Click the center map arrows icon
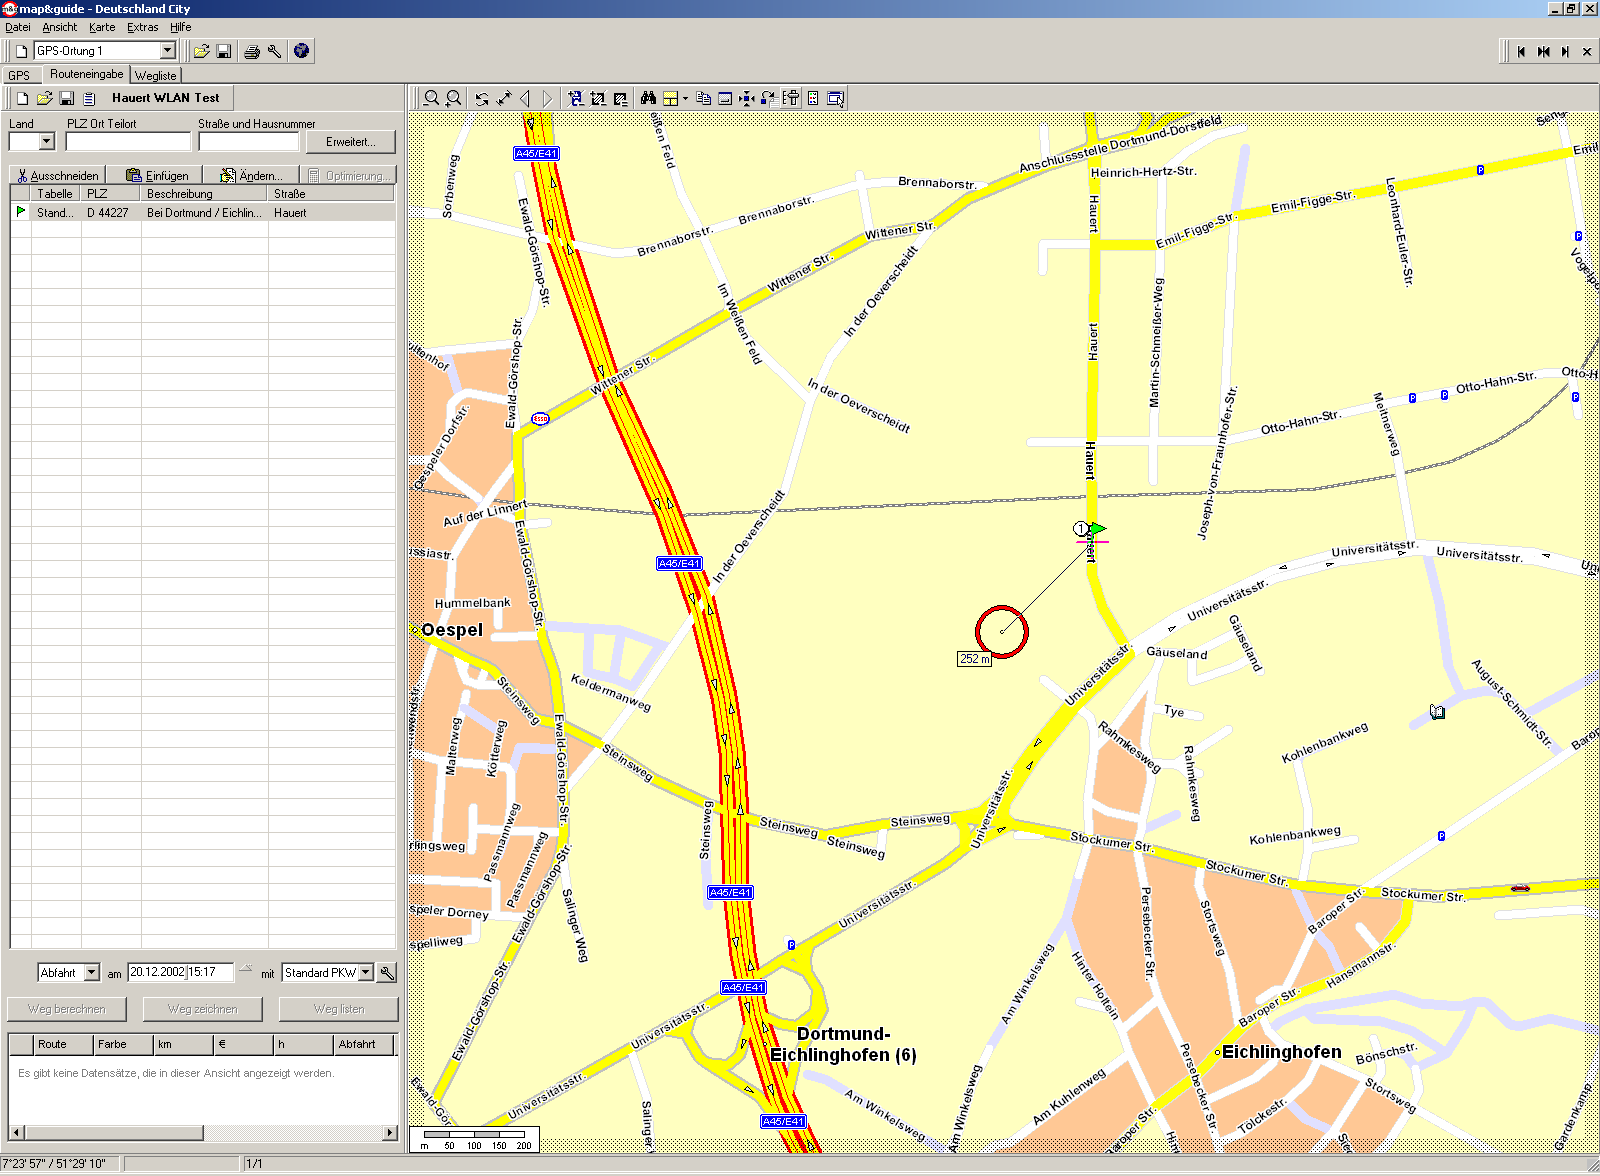This screenshot has height=1176, width=1600. pos(747,98)
